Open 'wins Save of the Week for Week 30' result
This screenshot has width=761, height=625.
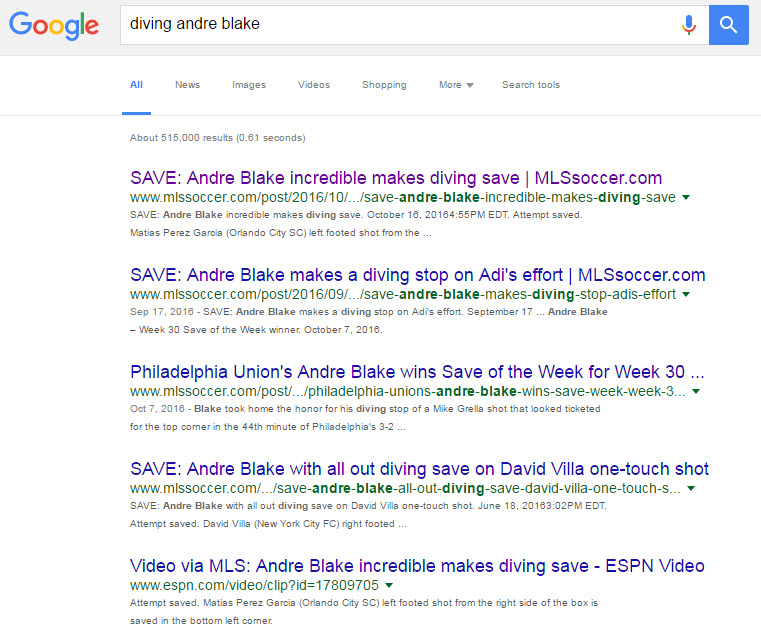point(417,372)
